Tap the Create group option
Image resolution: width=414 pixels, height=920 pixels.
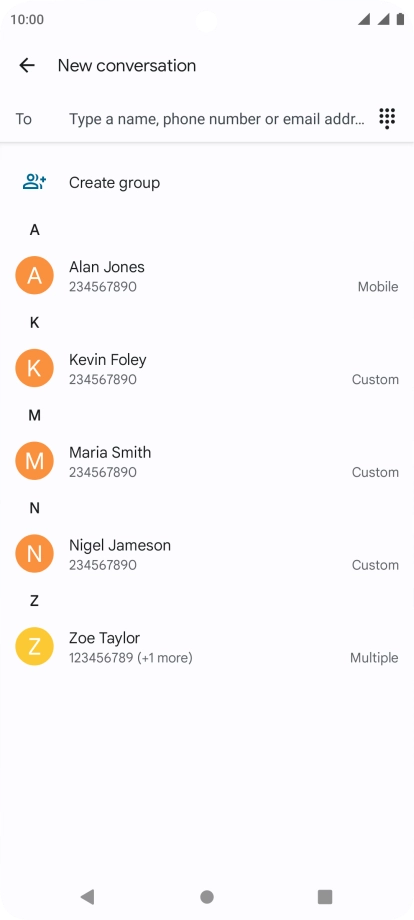114,183
